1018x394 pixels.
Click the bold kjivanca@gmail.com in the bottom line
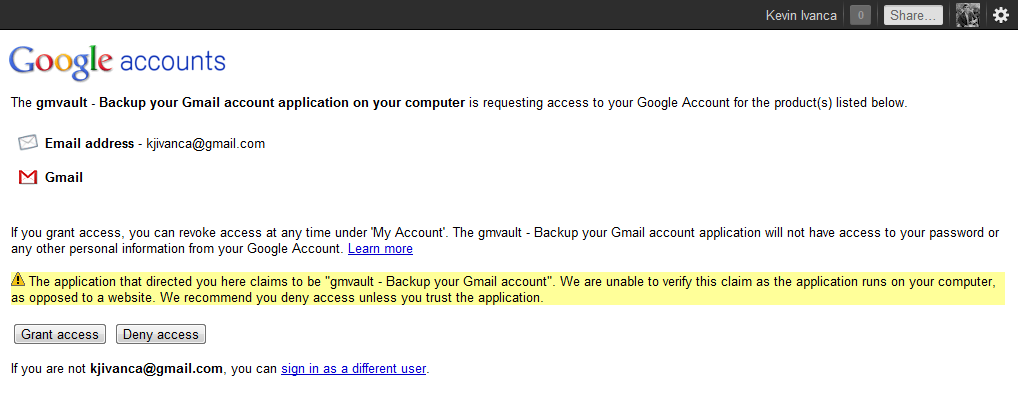tap(156, 369)
